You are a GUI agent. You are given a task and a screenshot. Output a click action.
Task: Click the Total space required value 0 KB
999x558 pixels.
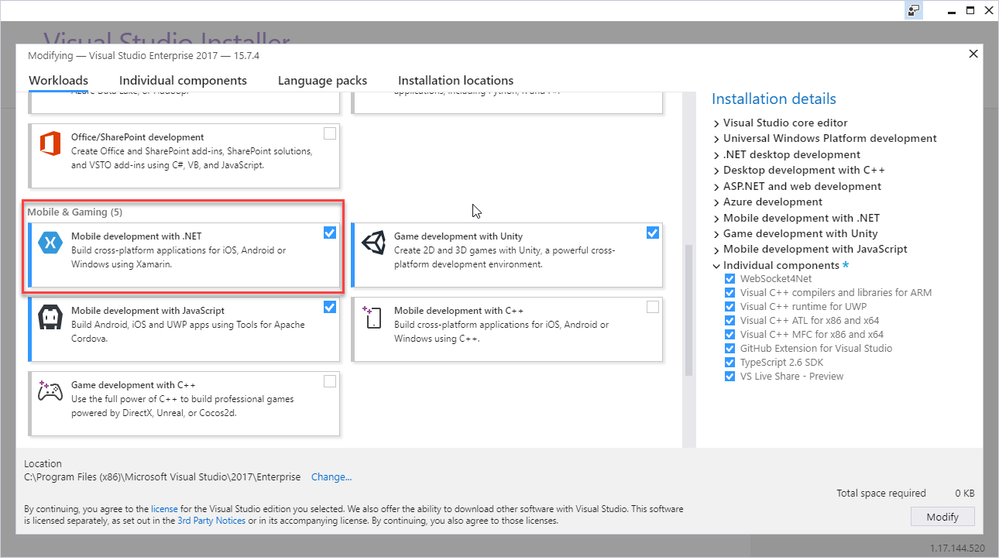tap(965, 493)
